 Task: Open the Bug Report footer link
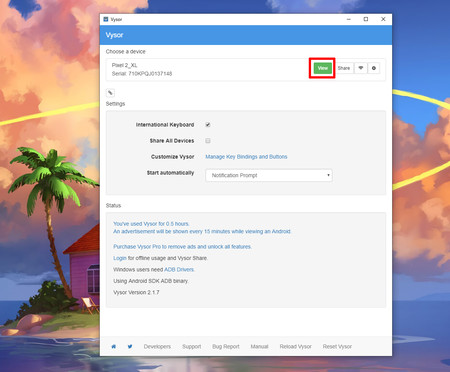point(226,347)
